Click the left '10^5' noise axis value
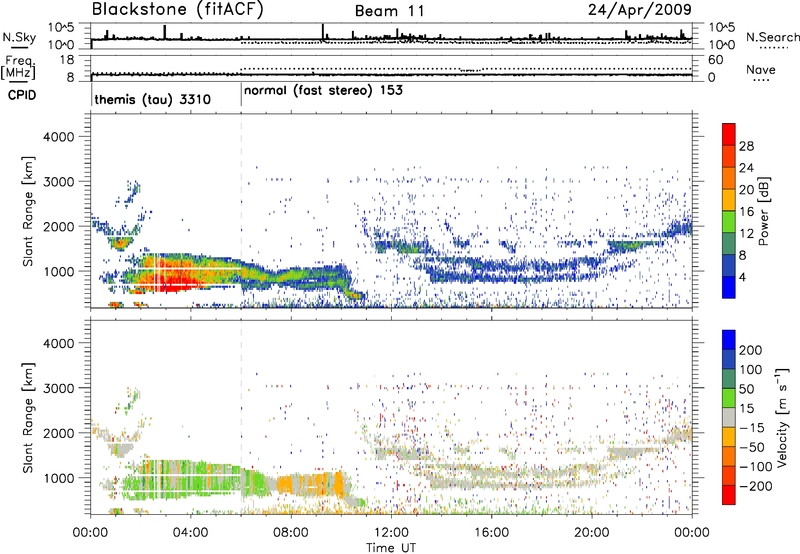The image size is (800, 554). pyautogui.click(x=61, y=28)
